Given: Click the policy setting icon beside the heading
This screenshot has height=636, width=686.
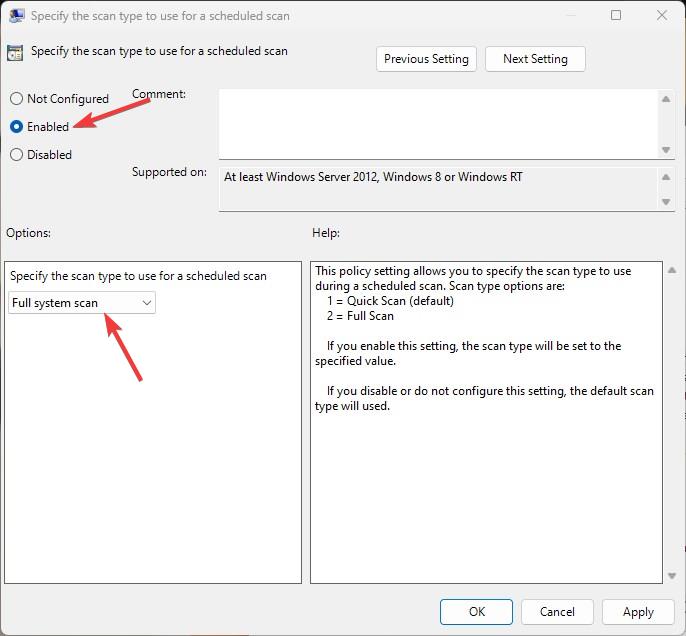Looking at the screenshot, I should pos(15,52).
